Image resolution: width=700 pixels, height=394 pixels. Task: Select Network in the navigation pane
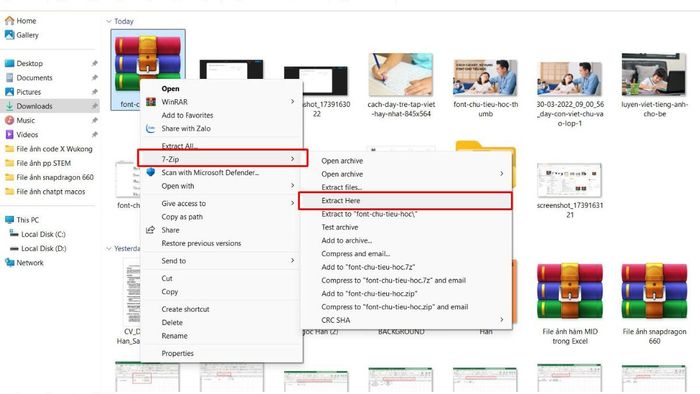pyautogui.click(x=30, y=263)
